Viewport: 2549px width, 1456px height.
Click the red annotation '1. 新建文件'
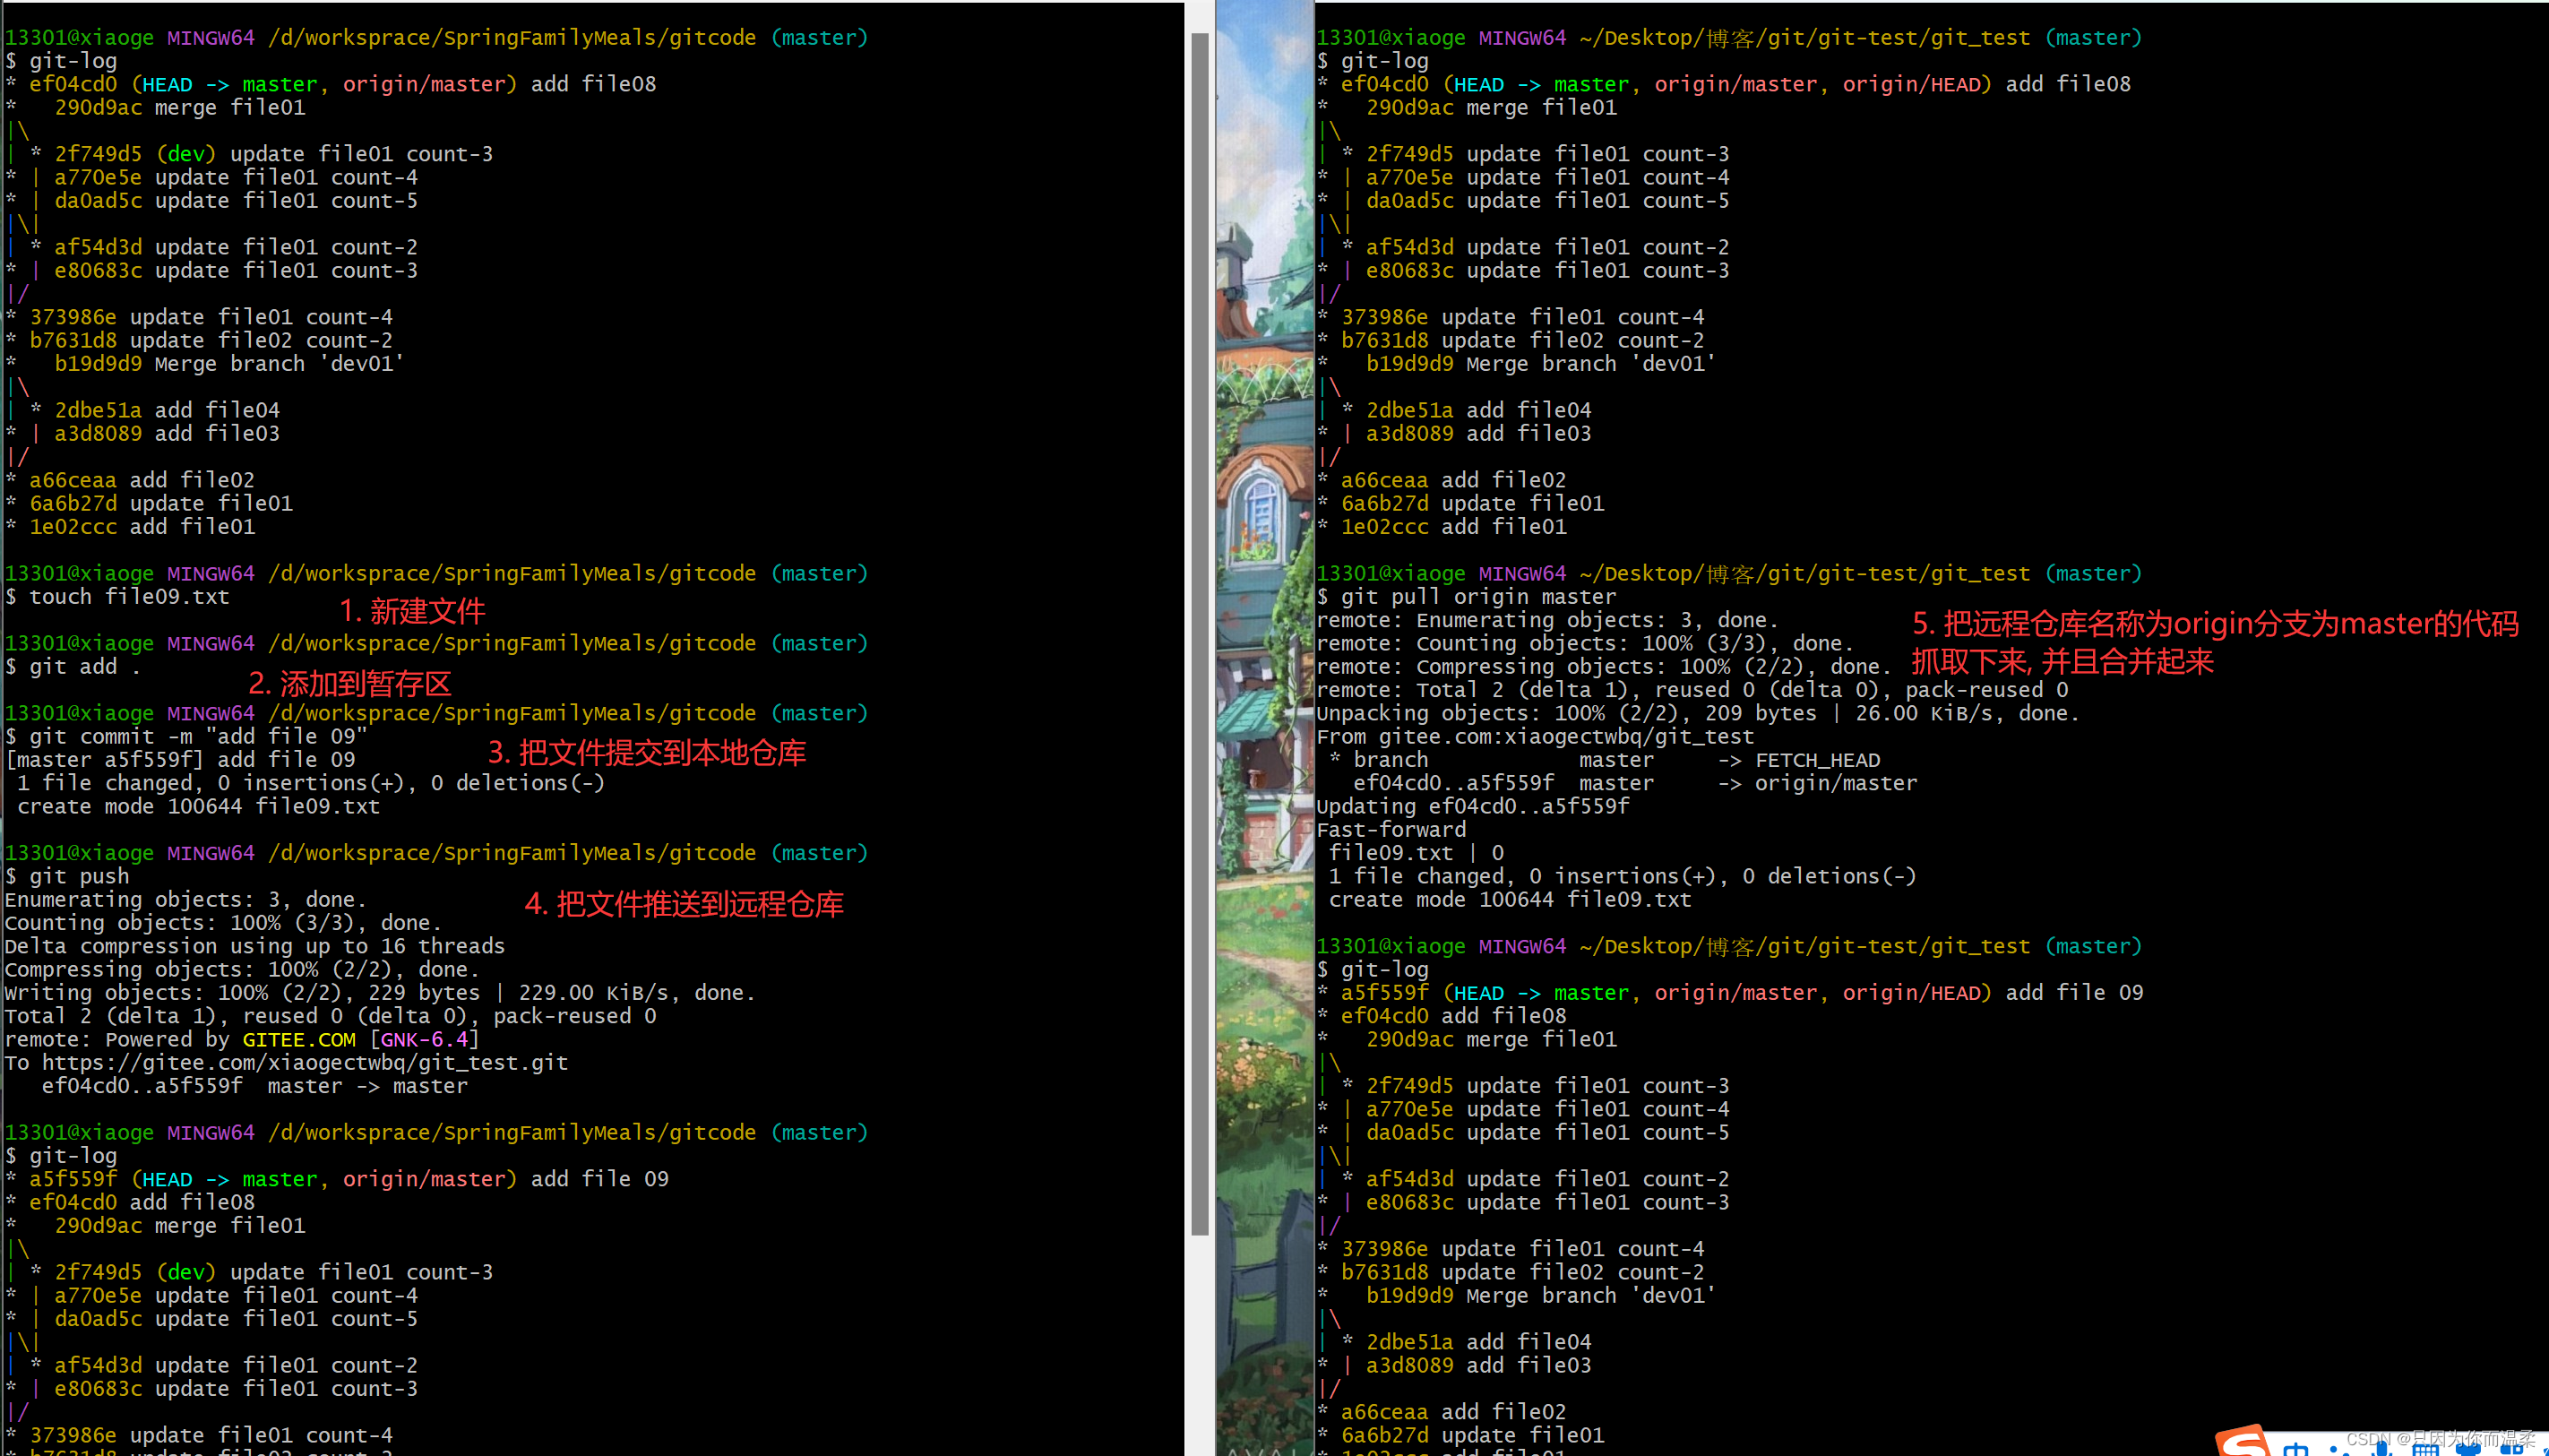[x=412, y=611]
